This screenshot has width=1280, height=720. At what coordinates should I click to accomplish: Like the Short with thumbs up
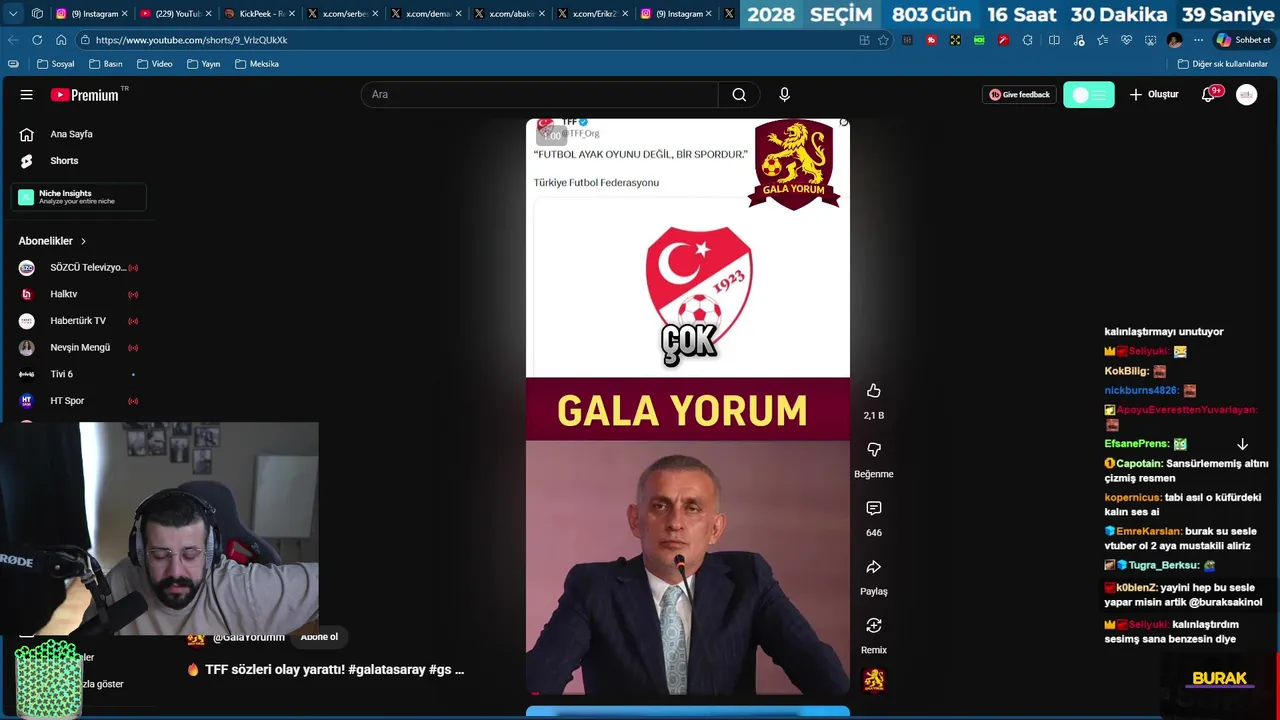pyautogui.click(x=874, y=391)
